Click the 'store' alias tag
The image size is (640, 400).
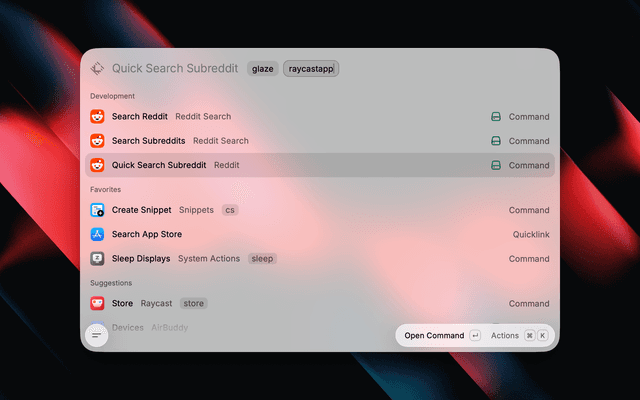[x=193, y=303]
